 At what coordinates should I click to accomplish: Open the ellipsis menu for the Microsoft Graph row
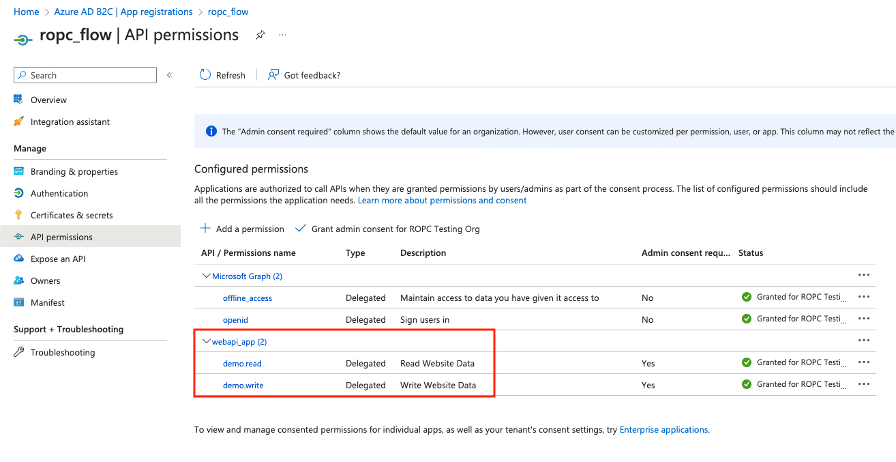(x=864, y=275)
